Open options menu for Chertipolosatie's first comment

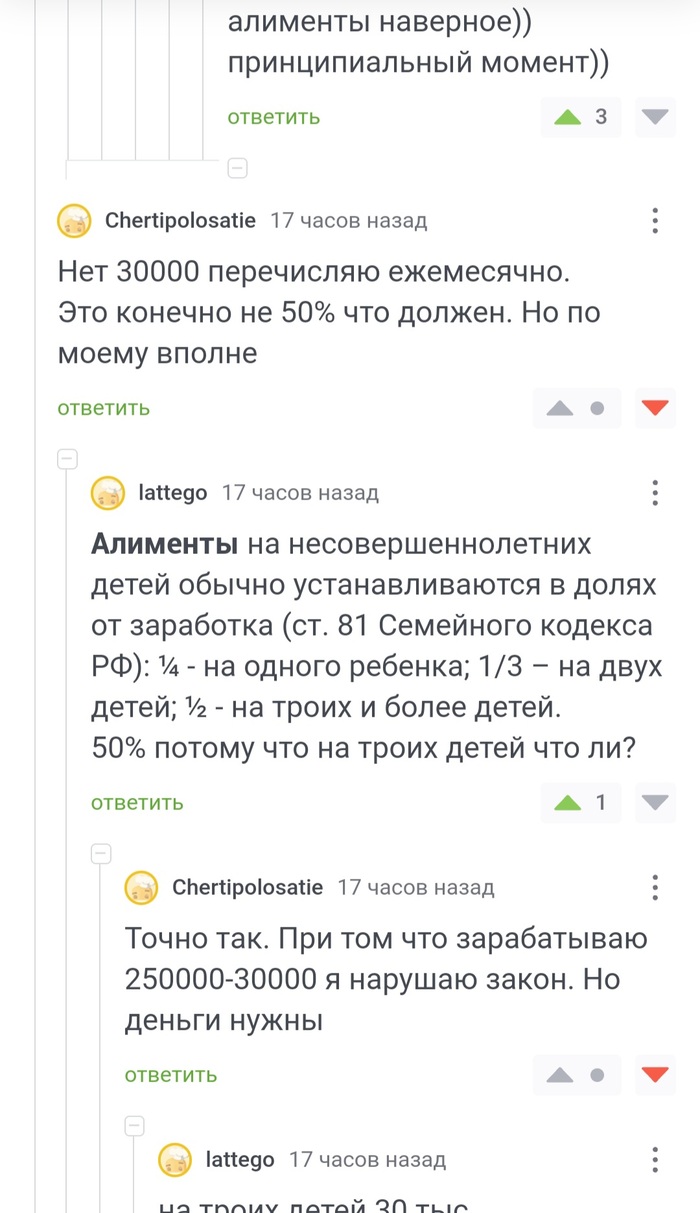tap(655, 221)
